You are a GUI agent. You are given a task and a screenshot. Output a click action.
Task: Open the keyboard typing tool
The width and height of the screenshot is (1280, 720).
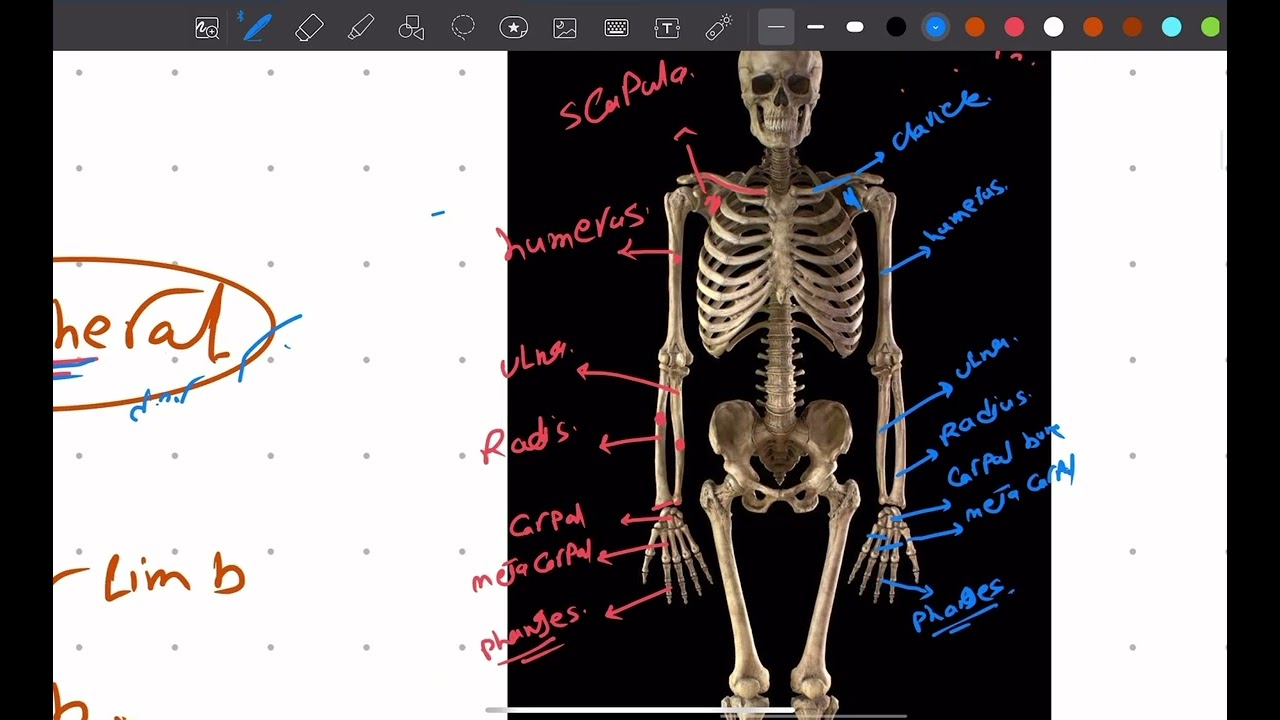616,28
